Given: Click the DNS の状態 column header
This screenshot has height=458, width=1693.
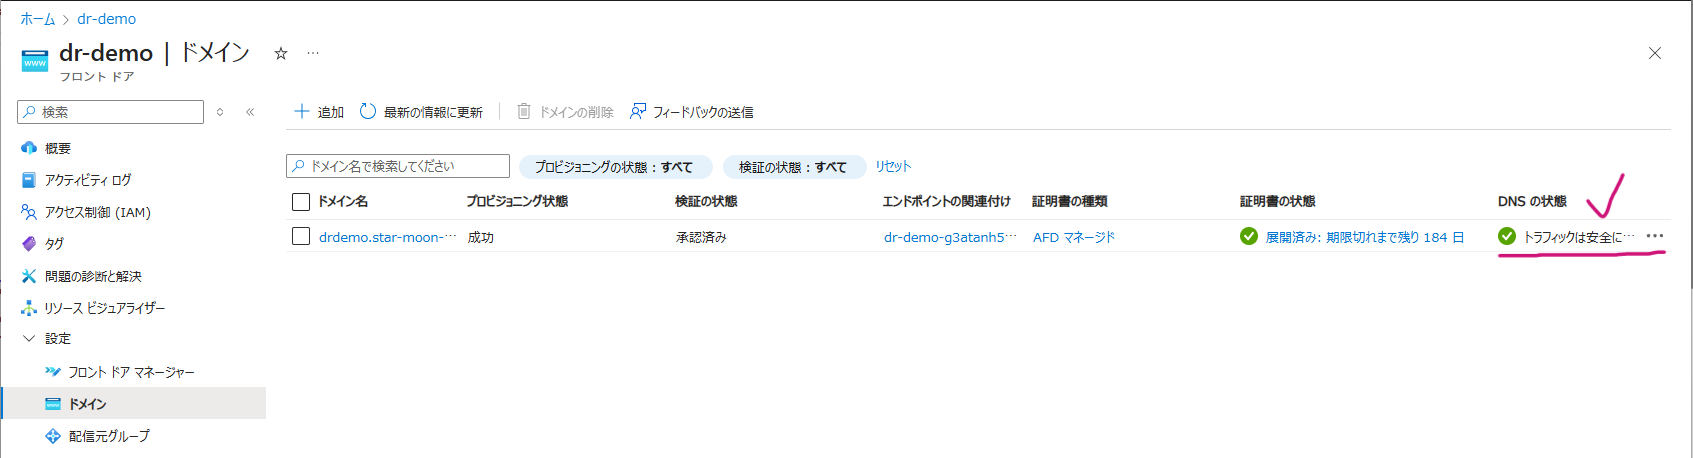Looking at the screenshot, I should tap(1532, 201).
